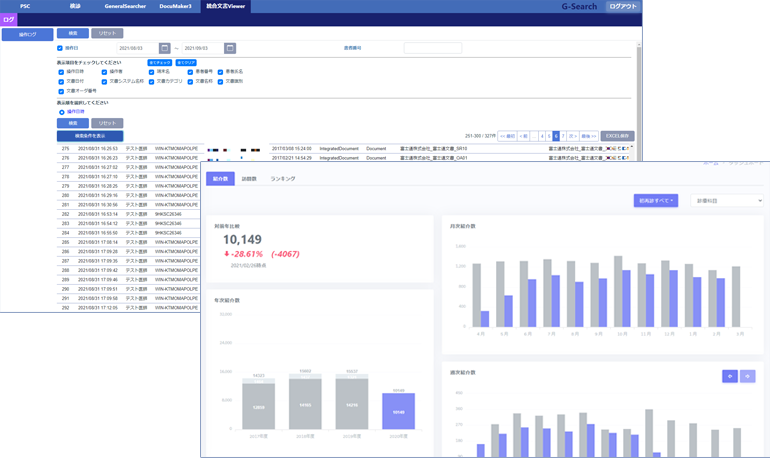Uncheck the 操作者 display item checkbox
This screenshot has height=458, width=770.
(x=104, y=72)
